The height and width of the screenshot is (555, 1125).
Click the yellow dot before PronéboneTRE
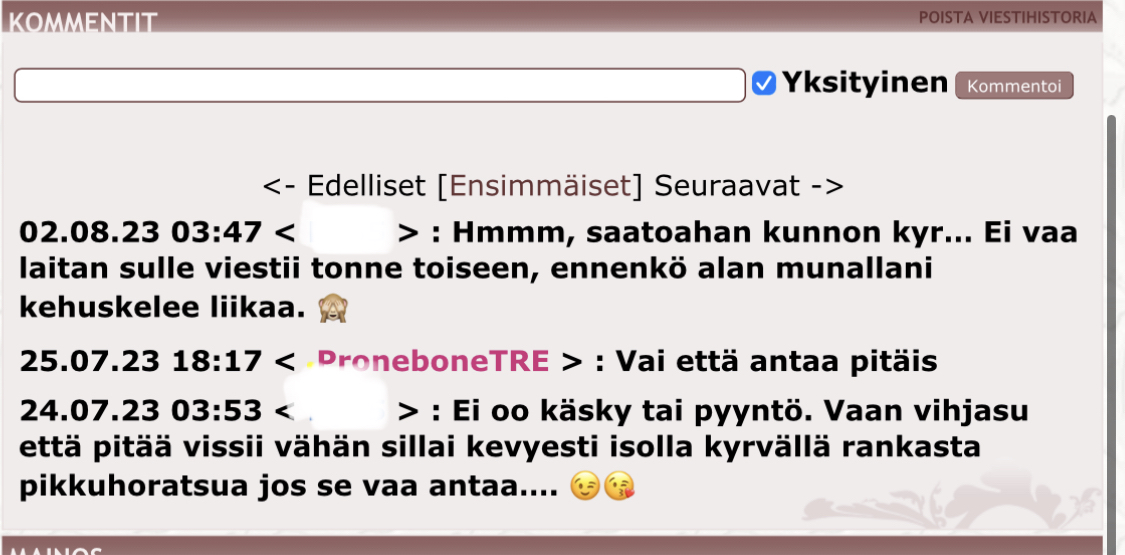[309, 364]
